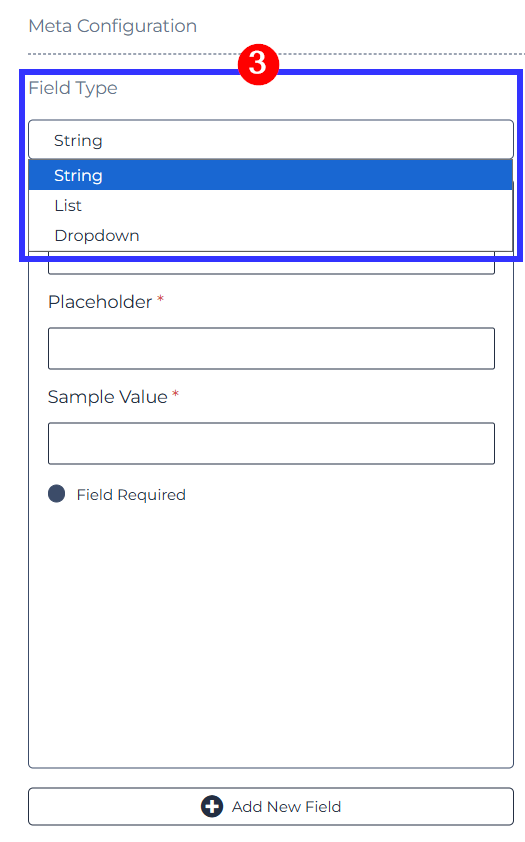The height and width of the screenshot is (842, 525).
Task: Select the highlighted String option
Action: coord(271,175)
